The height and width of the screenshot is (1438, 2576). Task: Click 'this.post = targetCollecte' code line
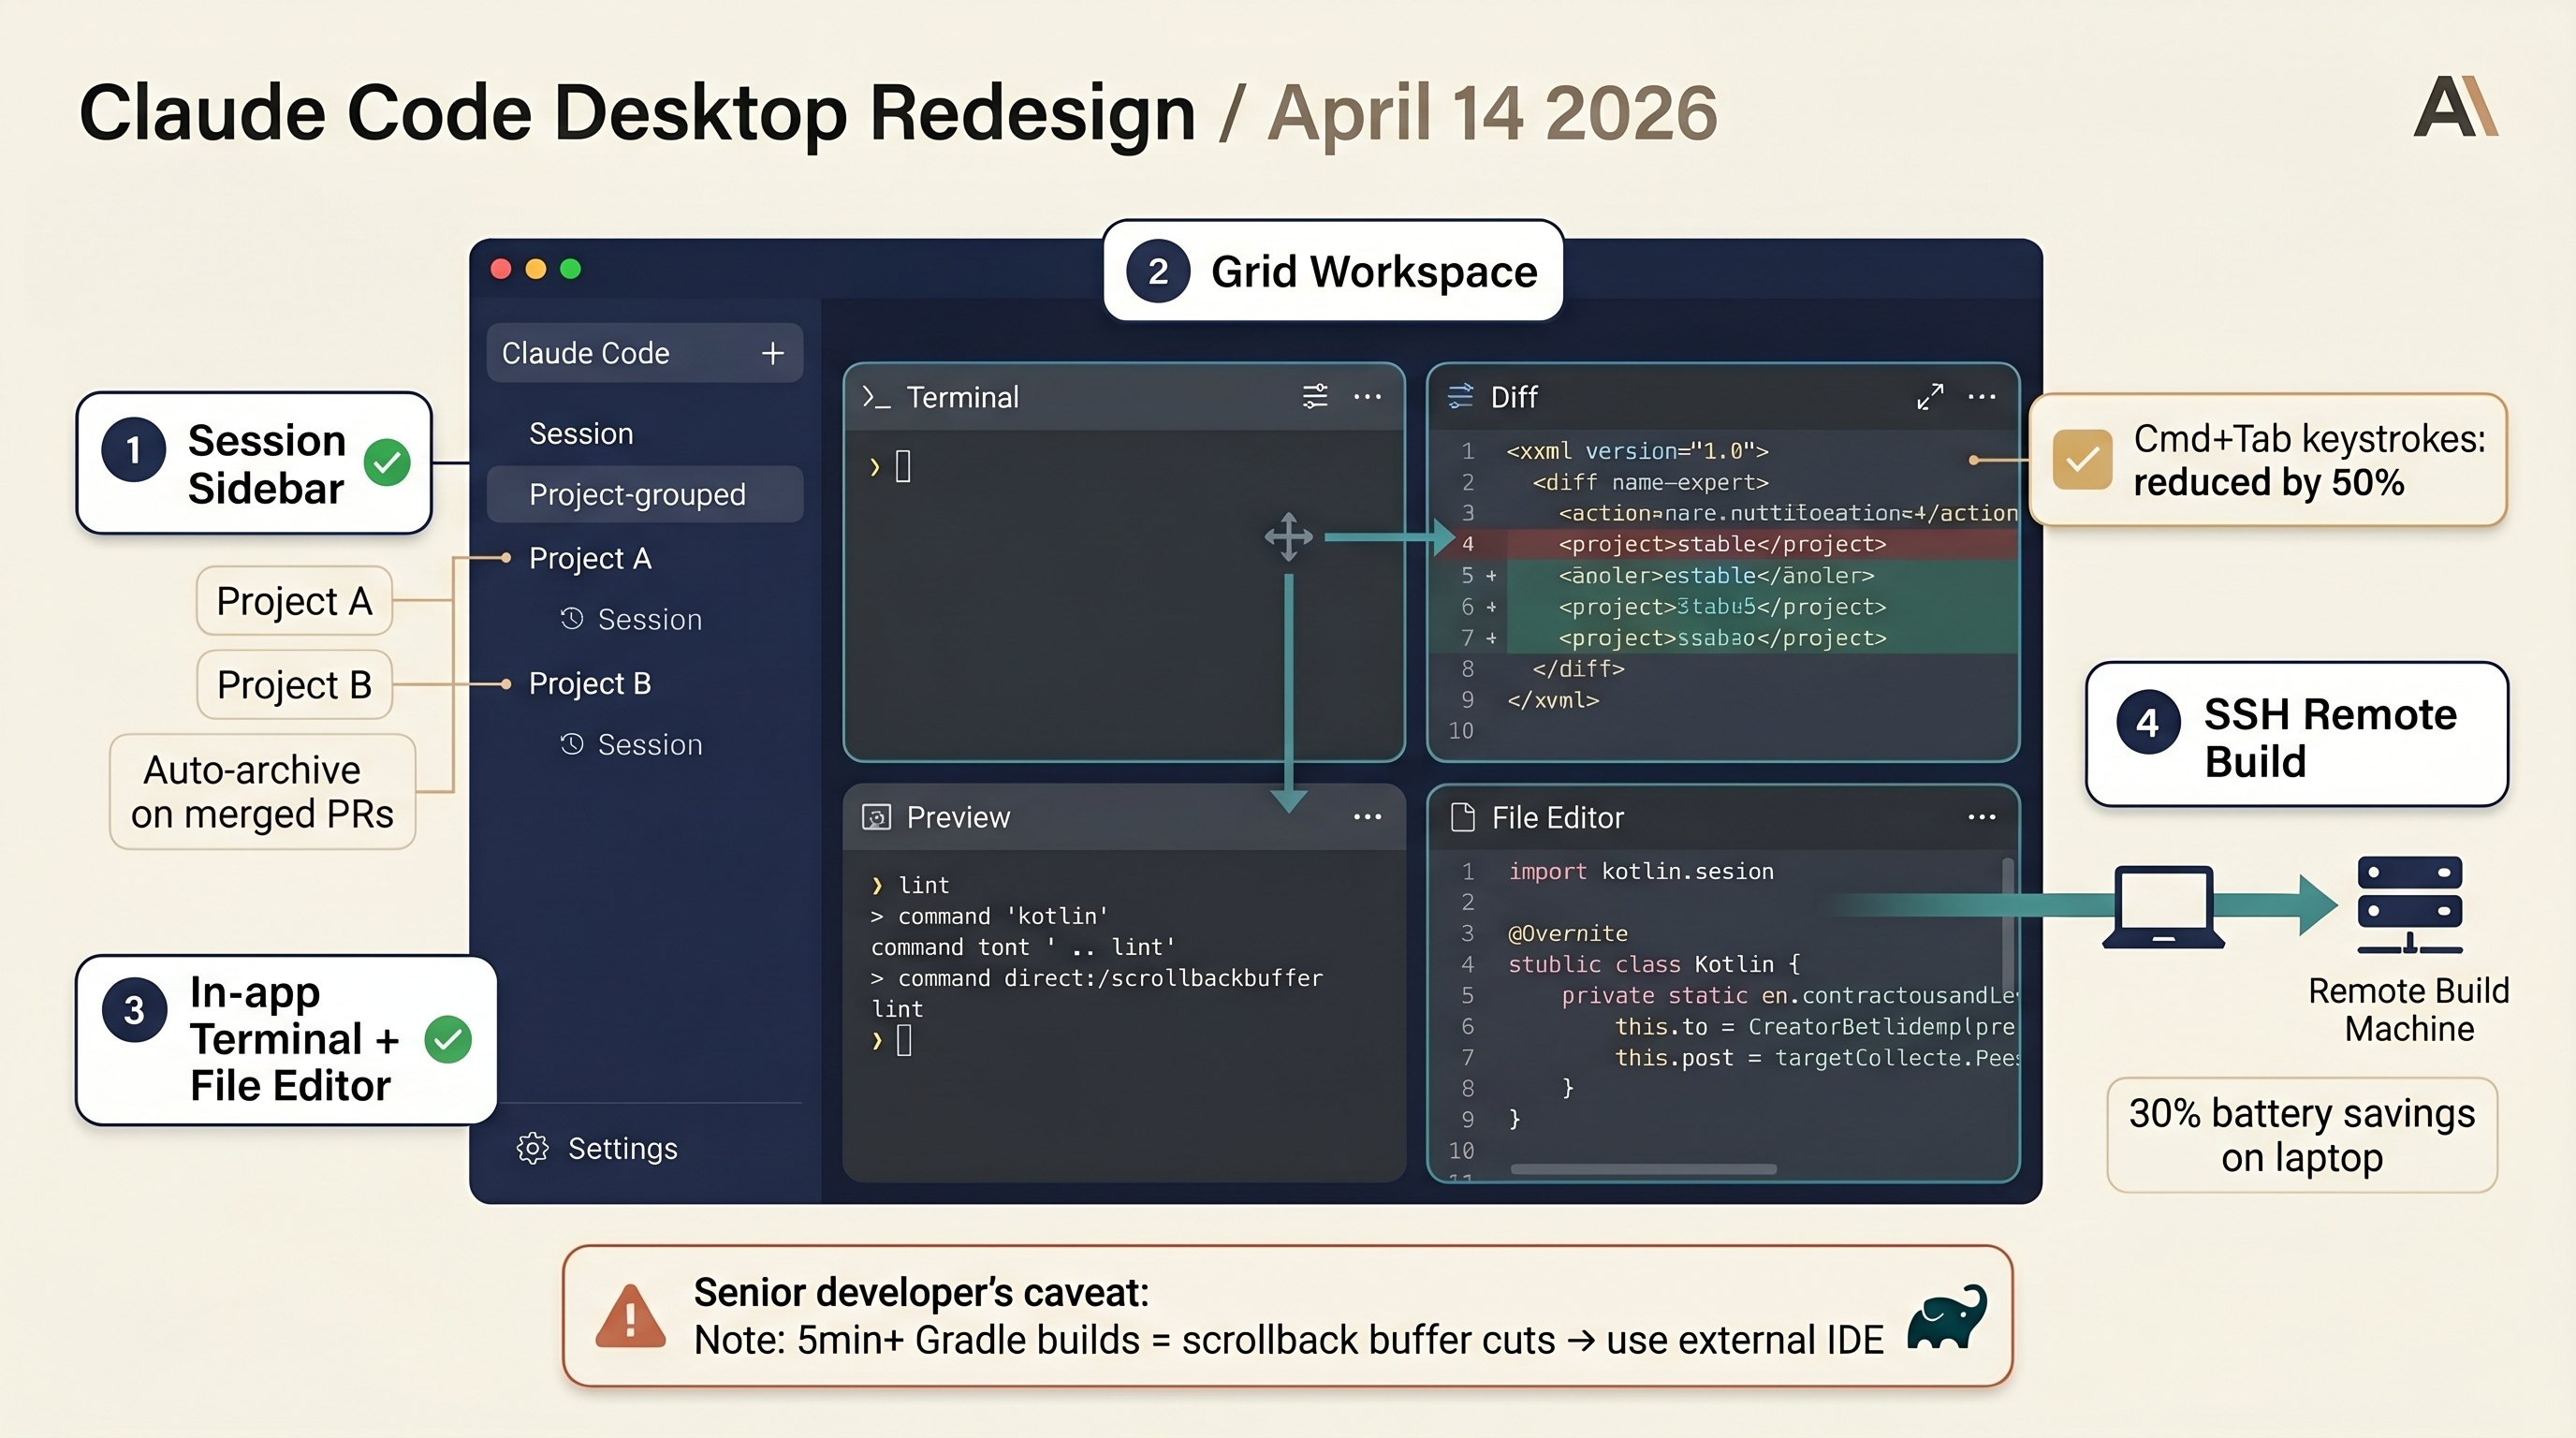point(1815,1057)
